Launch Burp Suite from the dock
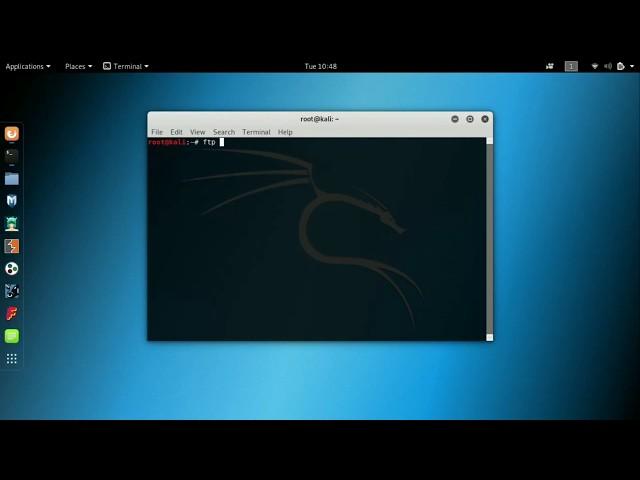The width and height of the screenshot is (640, 480). pyautogui.click(x=11, y=246)
